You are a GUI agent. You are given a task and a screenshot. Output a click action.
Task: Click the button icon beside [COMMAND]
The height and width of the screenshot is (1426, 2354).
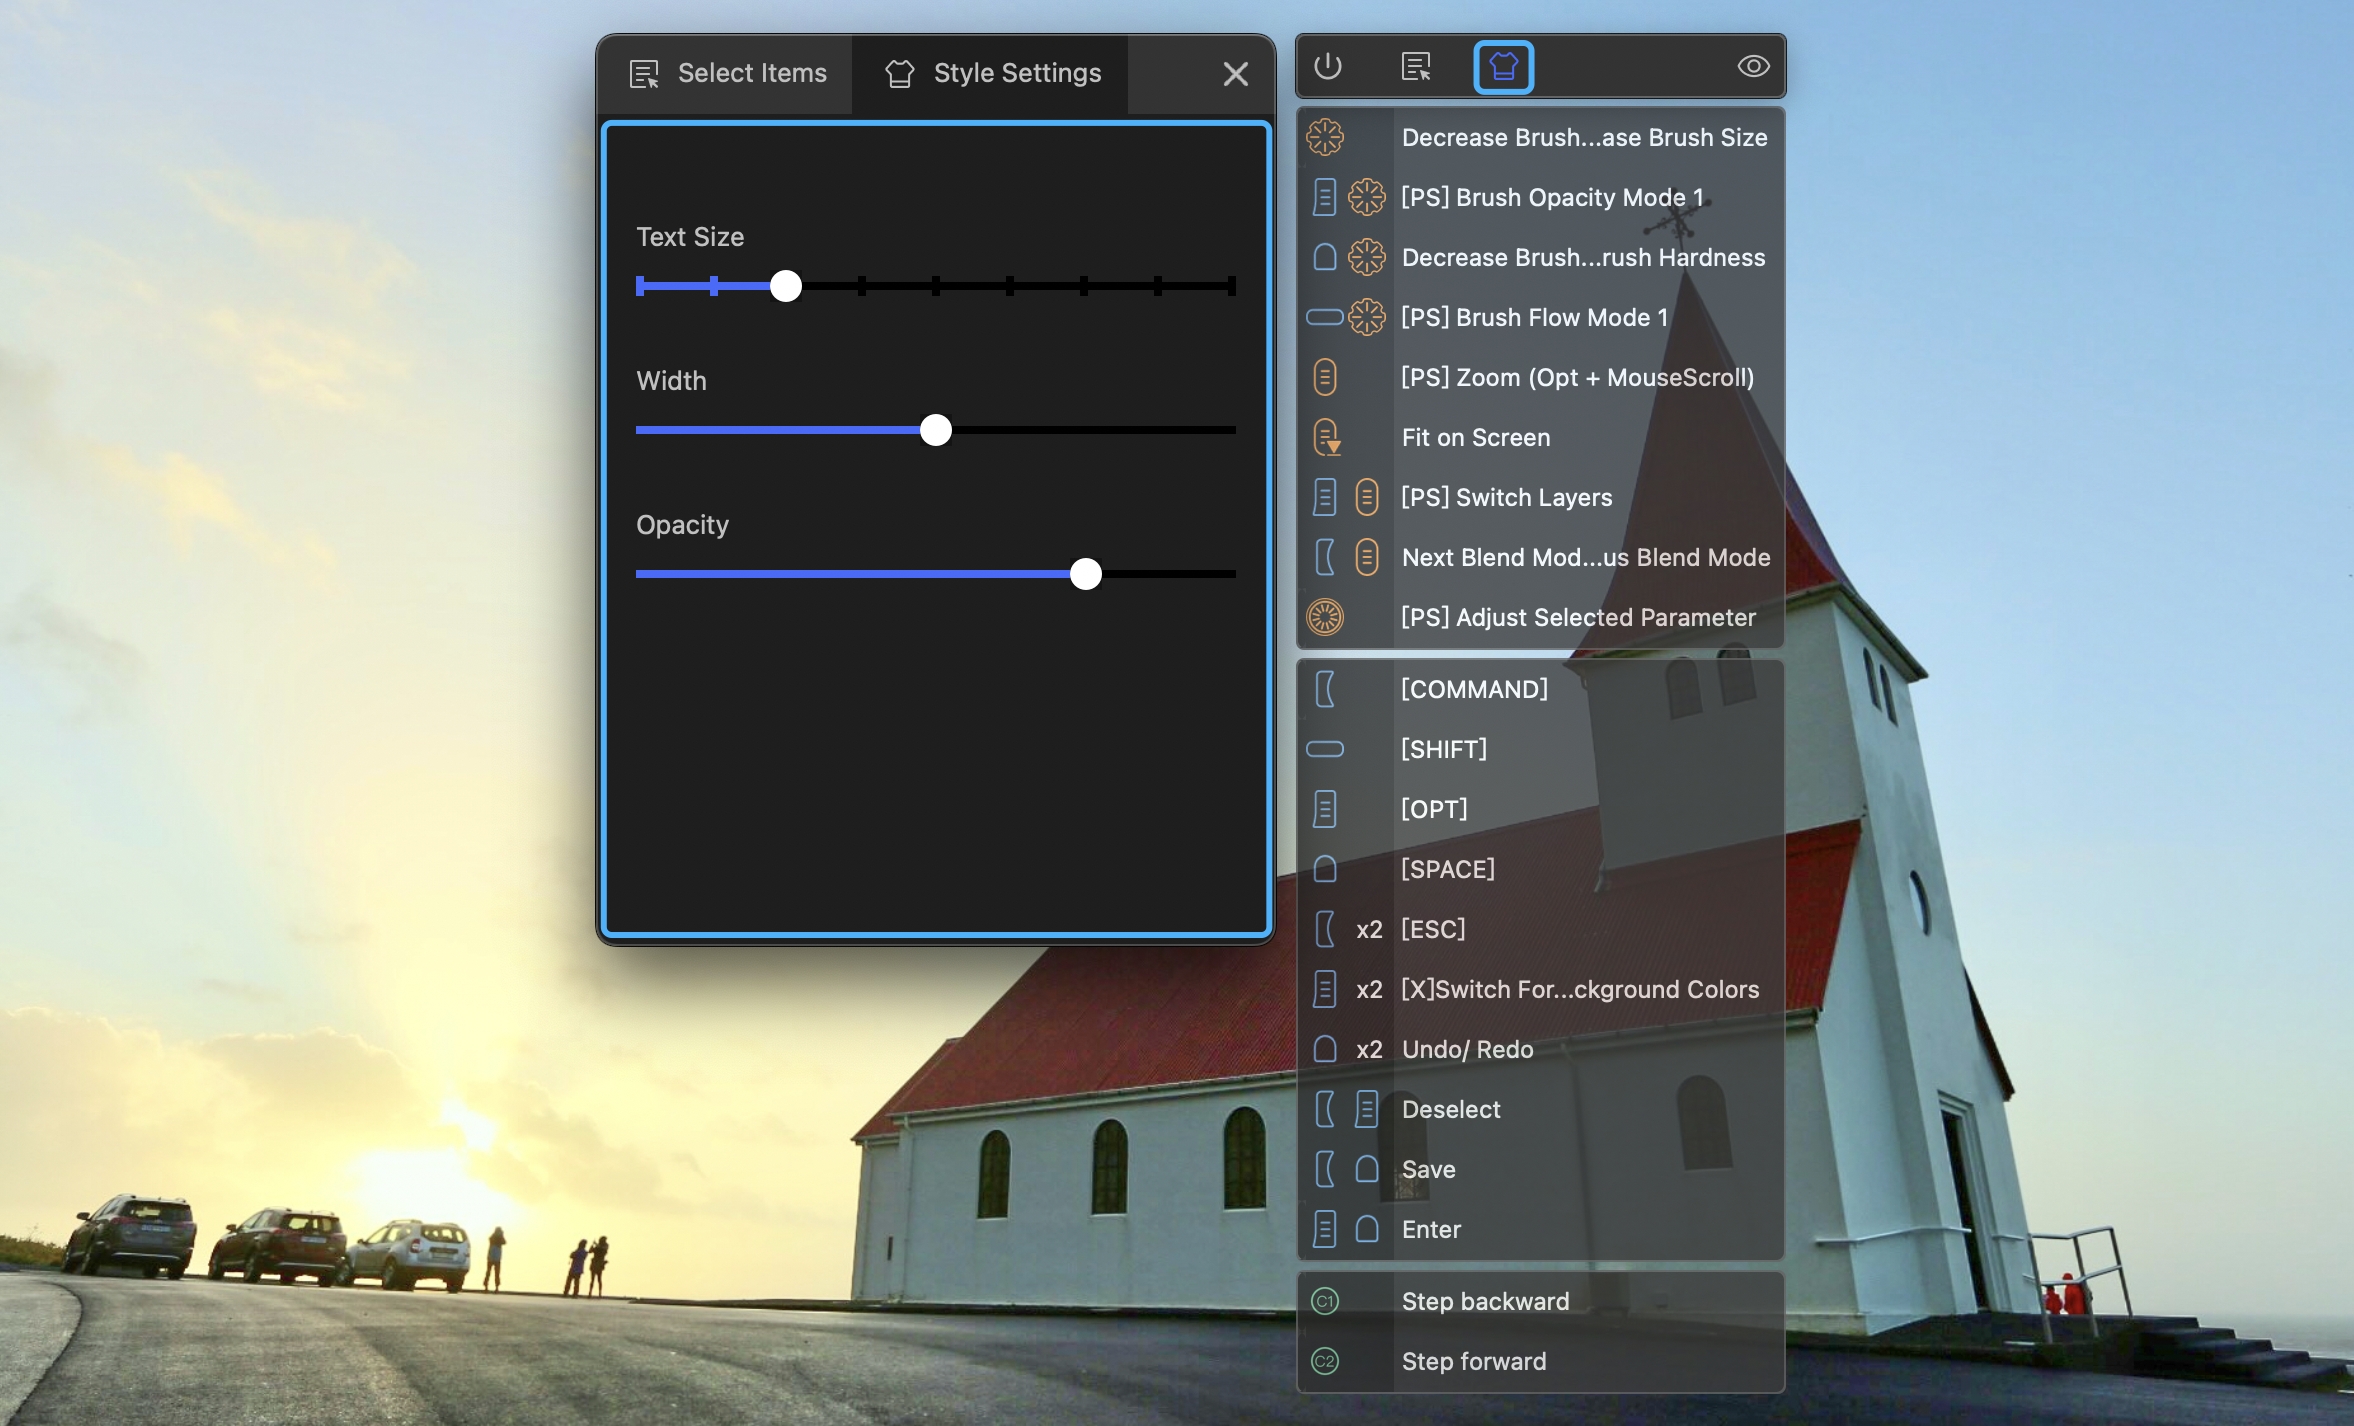tap(1325, 689)
